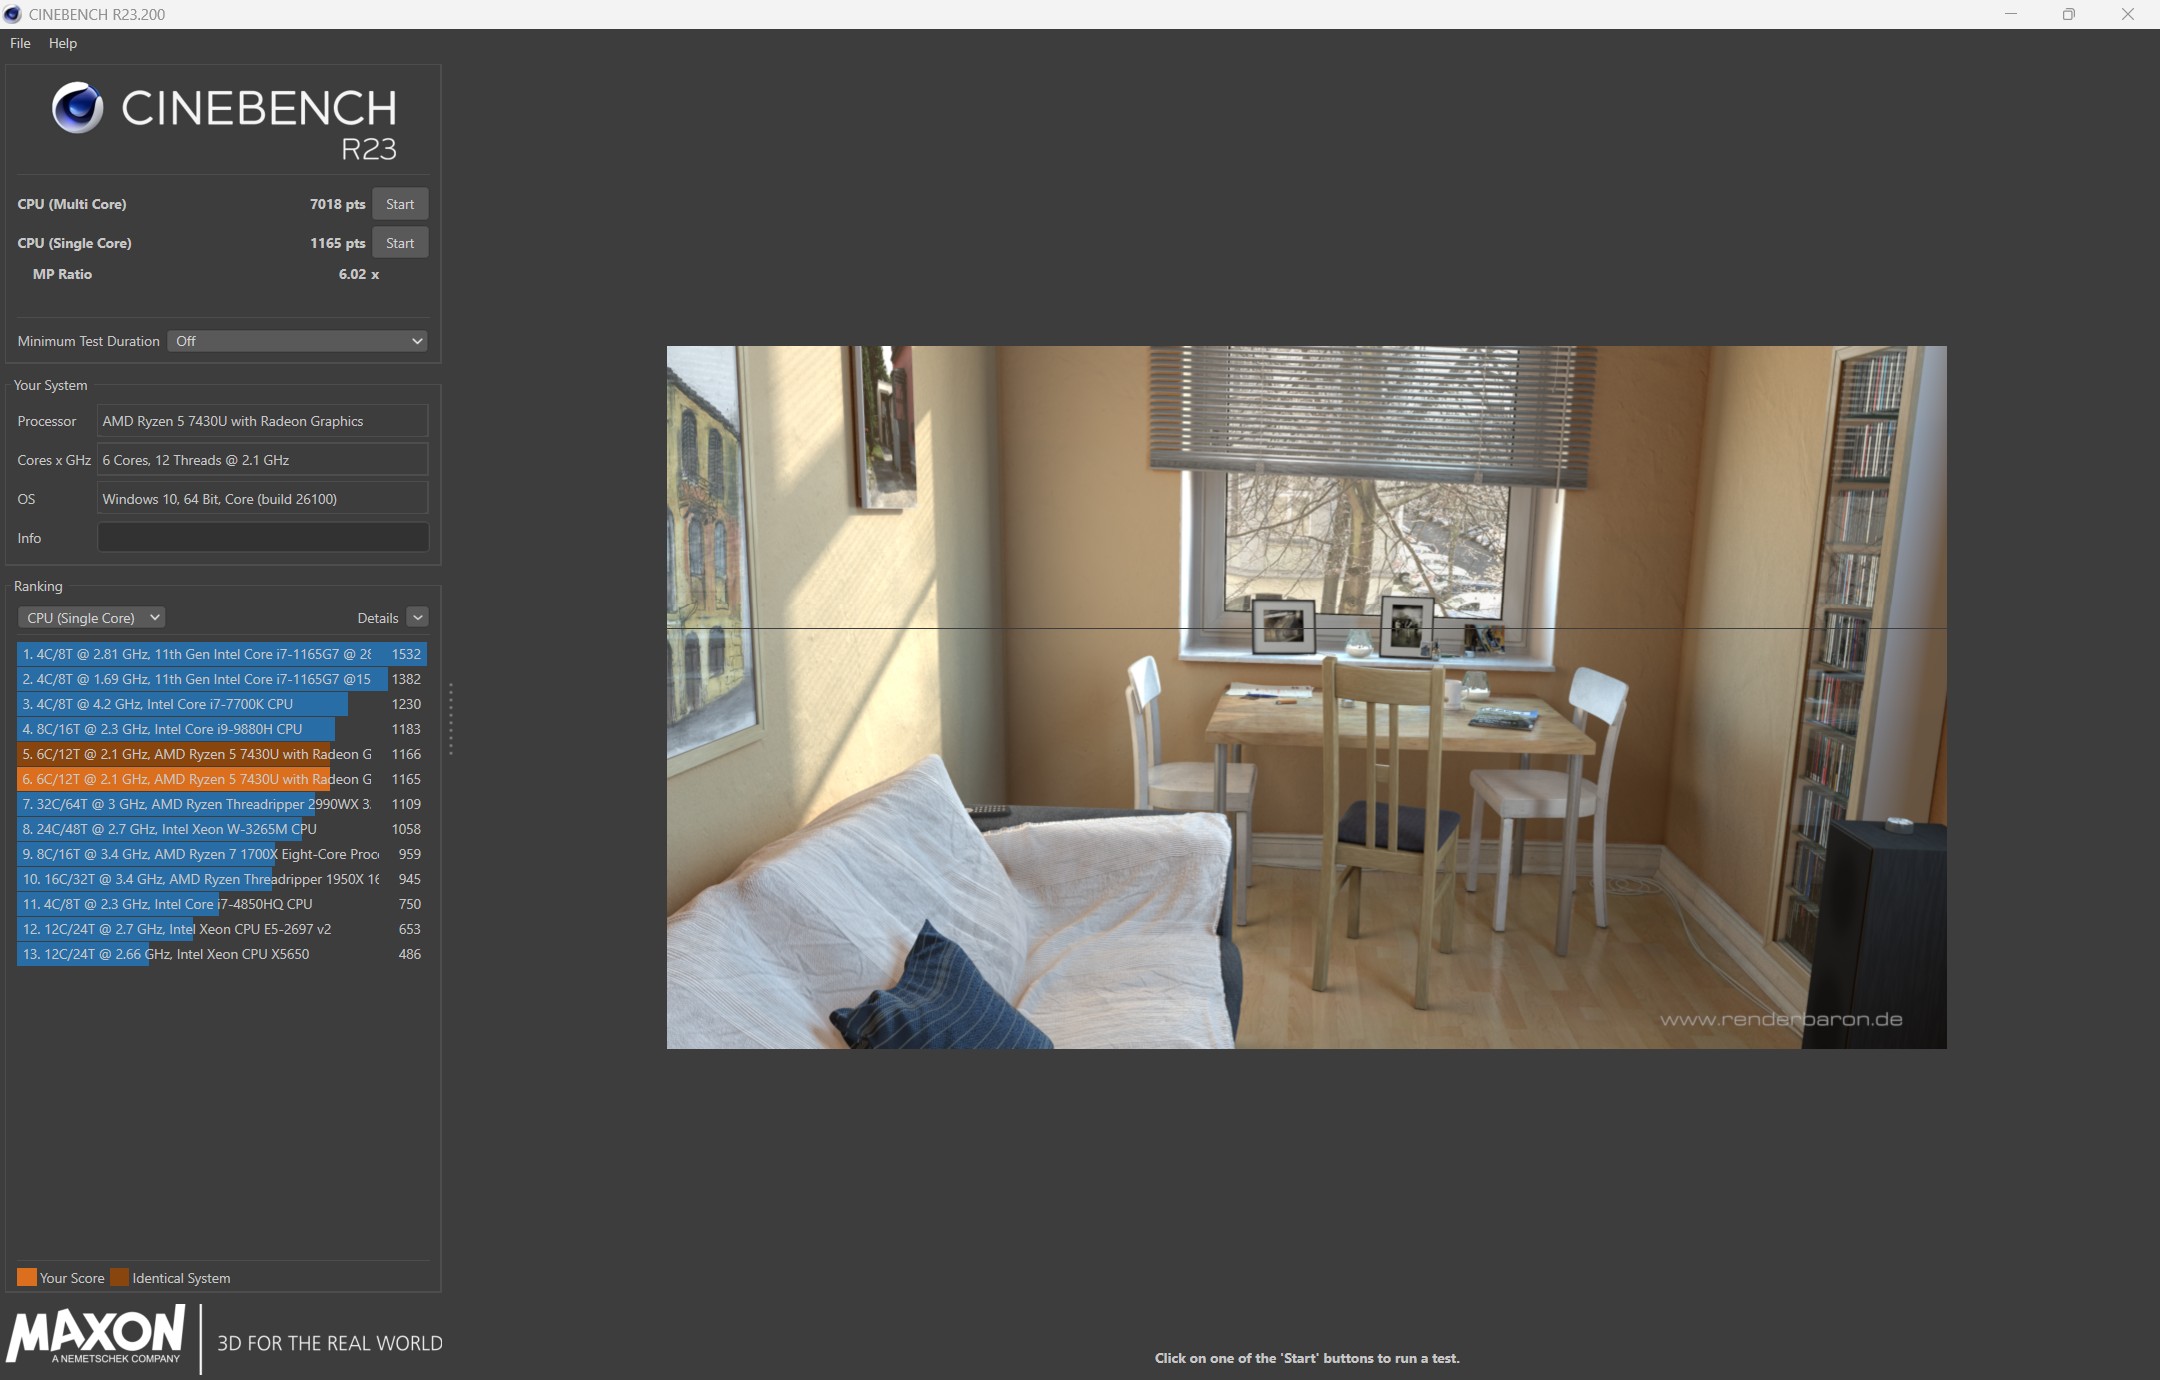Viewport: 2160px width, 1380px height.
Task: Start the CPU Single Core test
Action: click(x=399, y=243)
